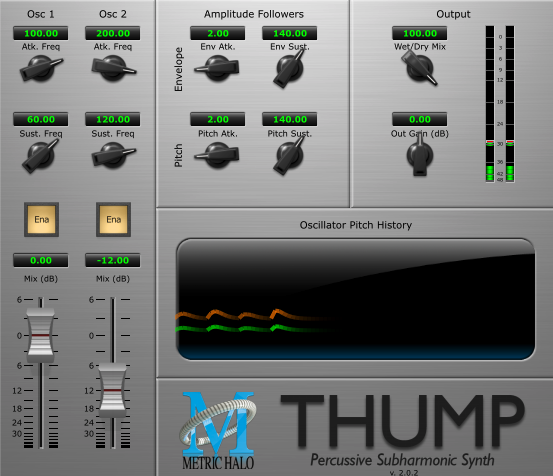Toggle the Osc 2 Ena button
The width and height of the screenshot is (553, 476).
113,219
